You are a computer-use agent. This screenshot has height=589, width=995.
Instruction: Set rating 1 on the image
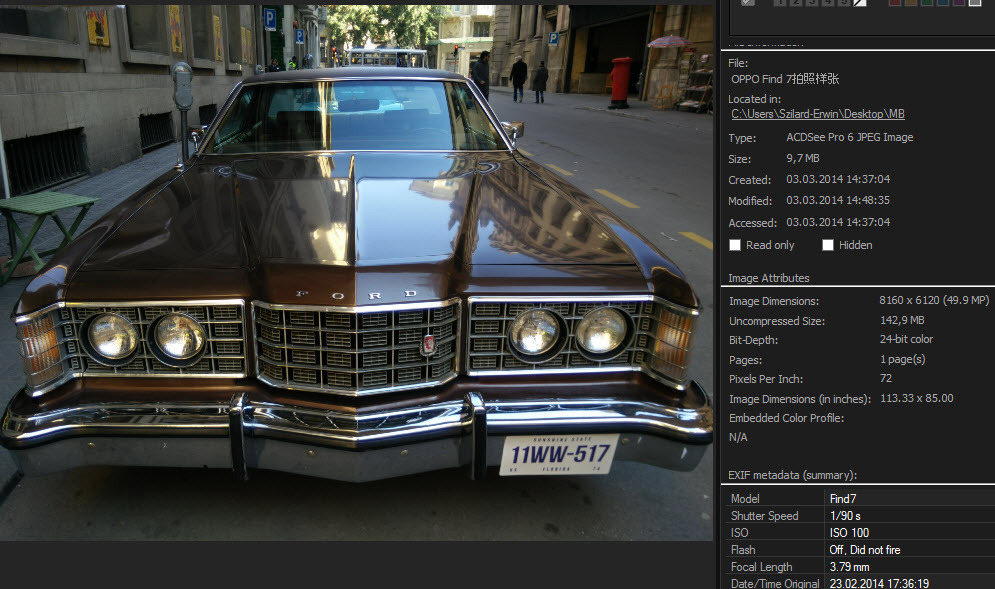click(x=780, y=3)
